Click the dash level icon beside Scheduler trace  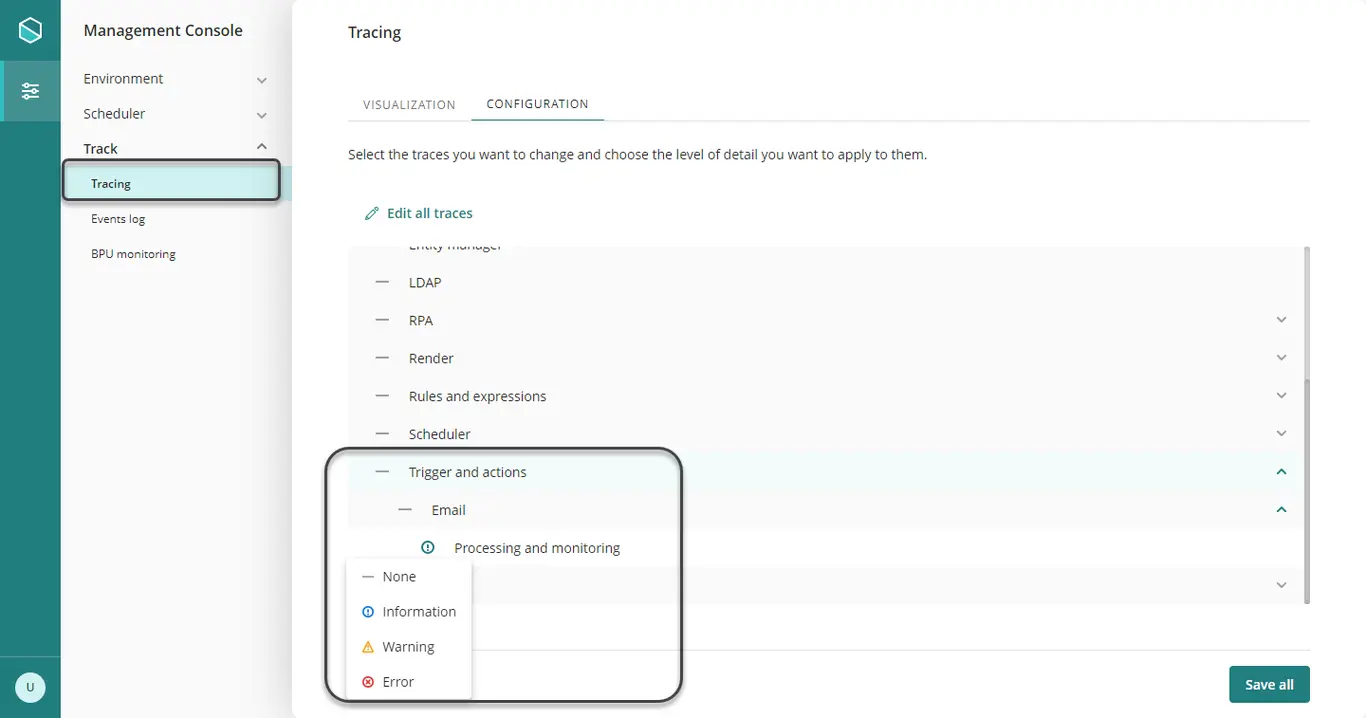click(382, 434)
